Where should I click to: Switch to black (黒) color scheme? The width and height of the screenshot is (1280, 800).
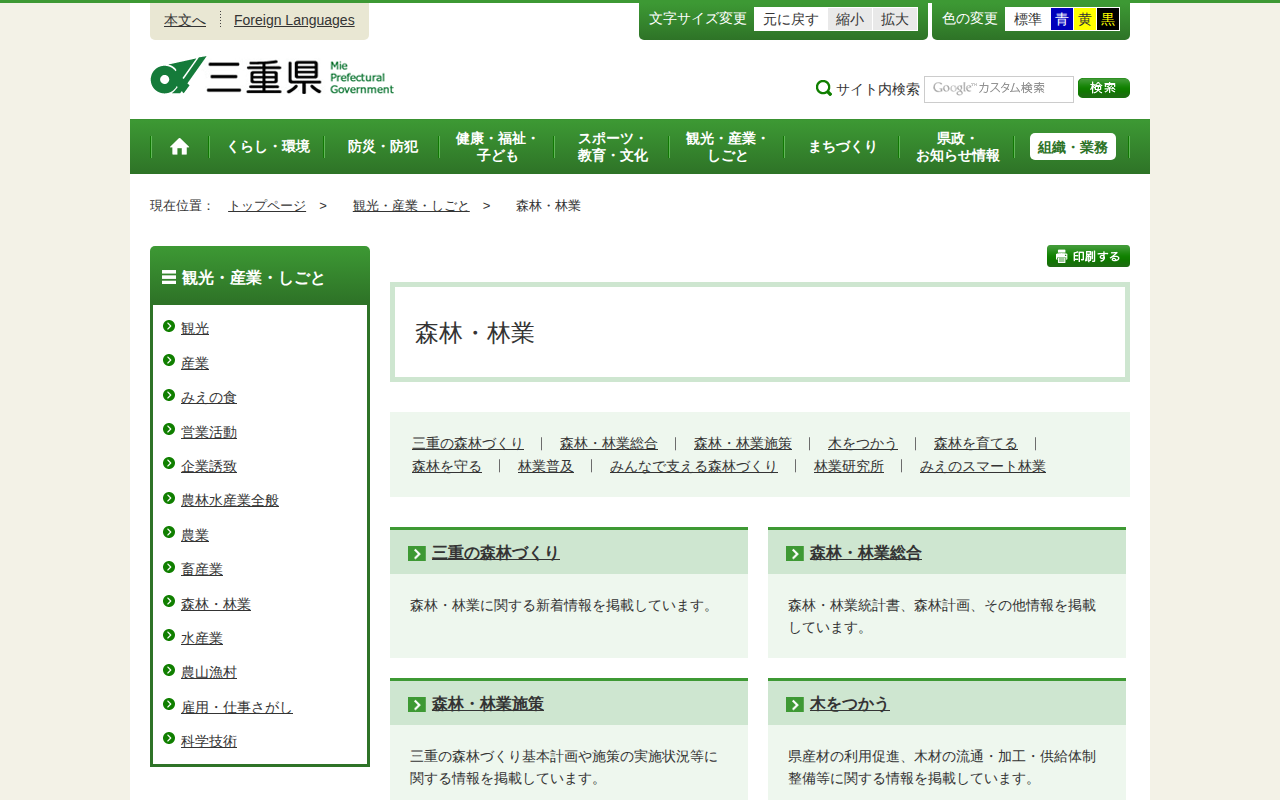(x=1108, y=19)
